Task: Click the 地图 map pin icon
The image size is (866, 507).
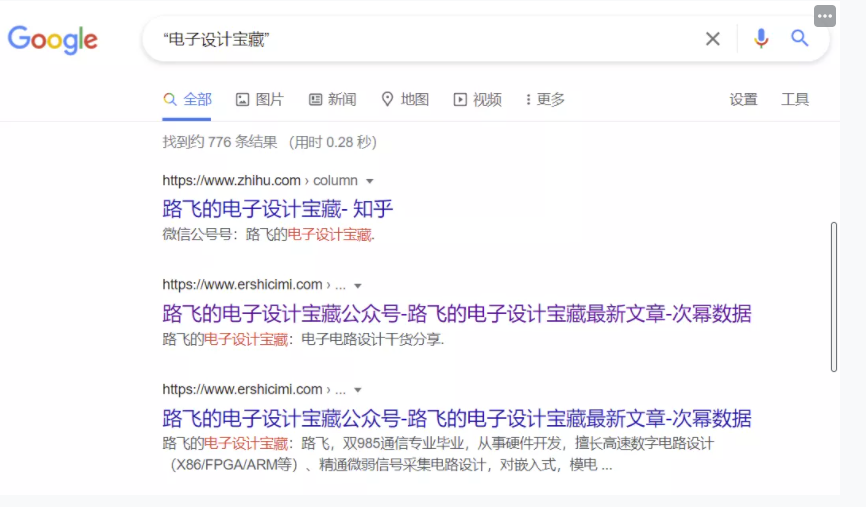Action: pyautogui.click(x=388, y=99)
